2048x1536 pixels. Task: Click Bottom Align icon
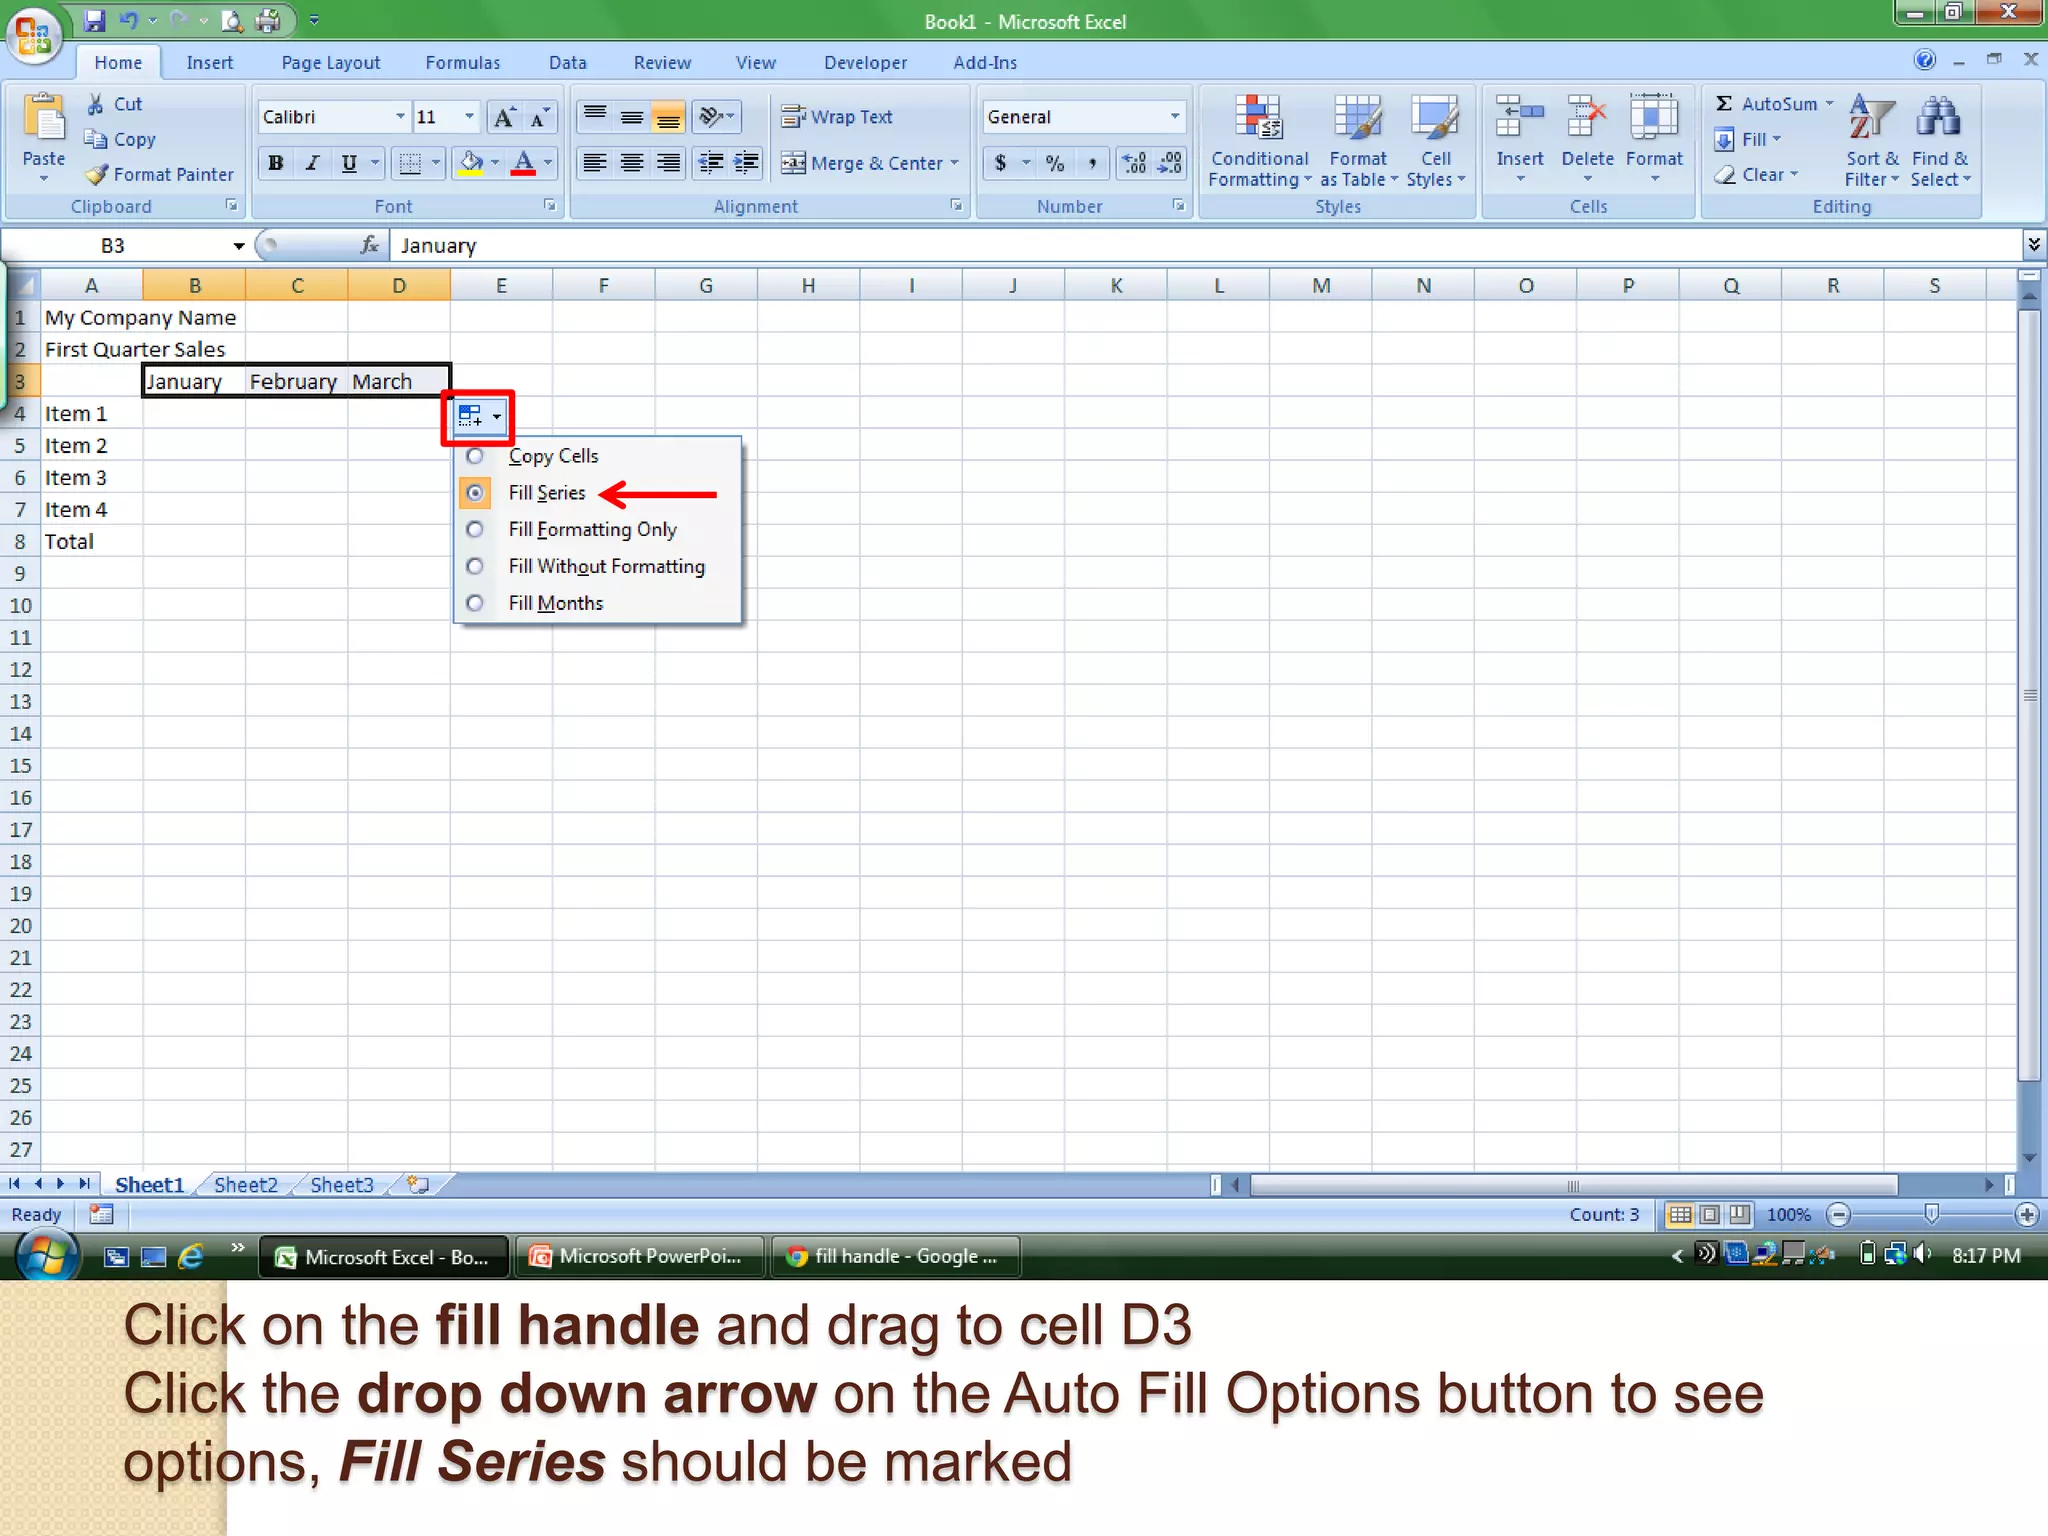[x=668, y=117]
